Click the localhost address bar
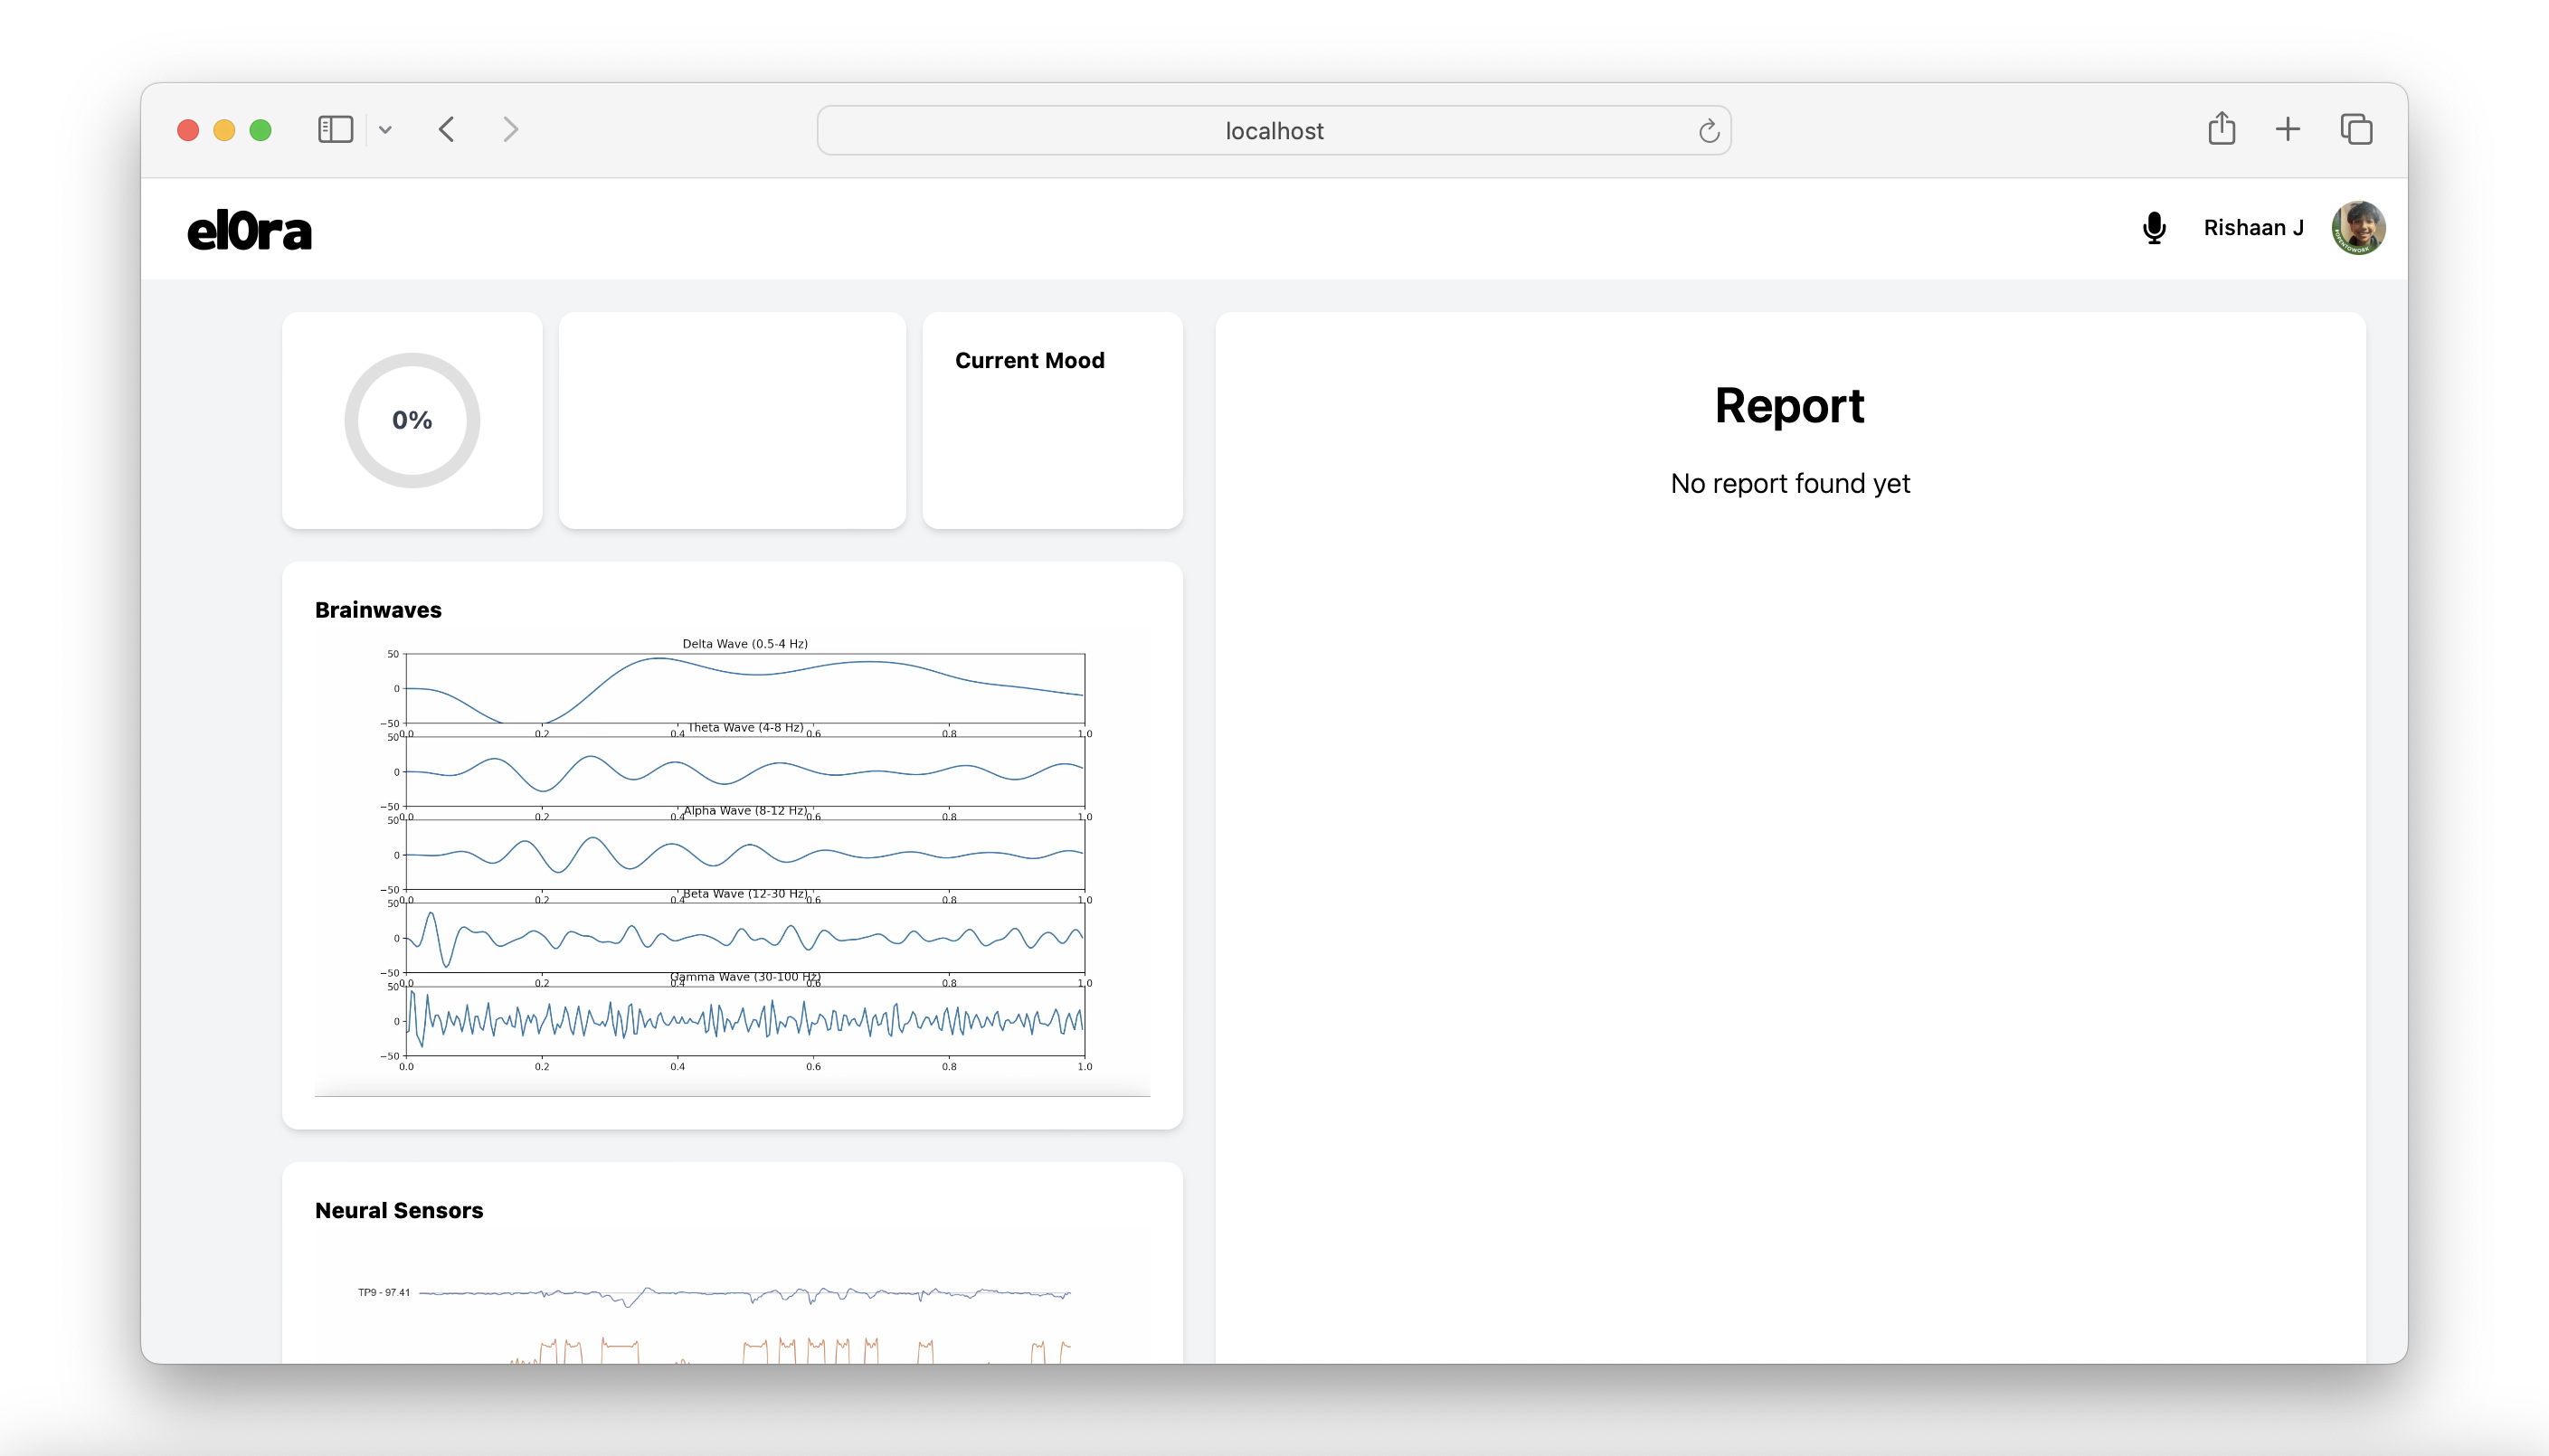Viewport: 2549px width, 1456px height. tap(1272, 131)
